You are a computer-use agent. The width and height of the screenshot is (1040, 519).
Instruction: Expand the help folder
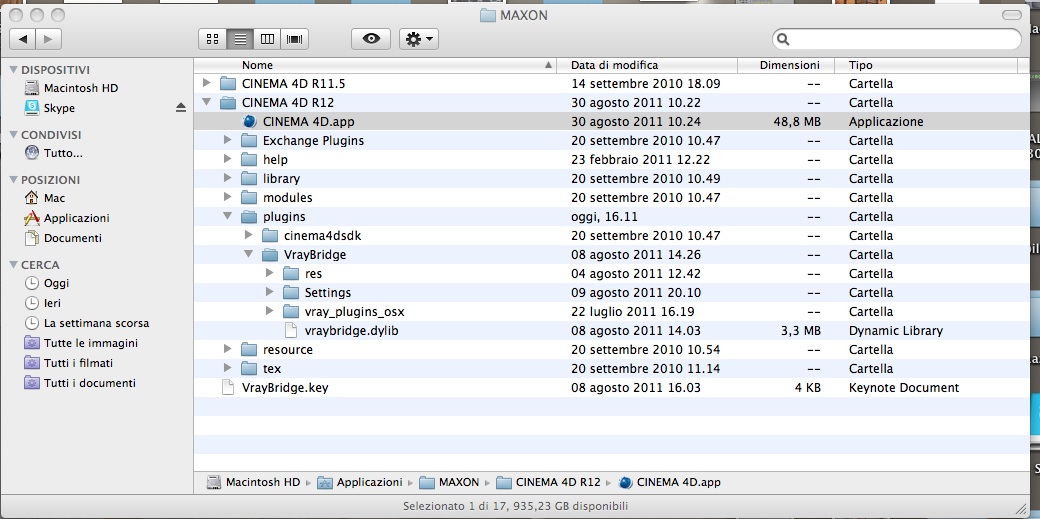pos(228,159)
